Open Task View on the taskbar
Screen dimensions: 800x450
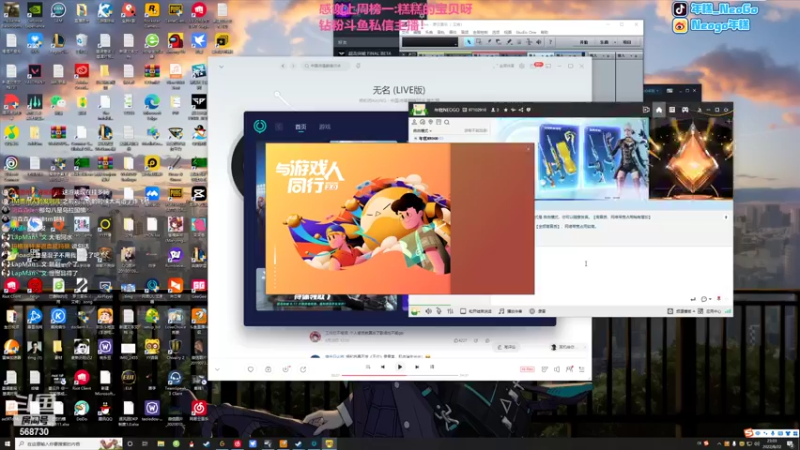click(145, 444)
